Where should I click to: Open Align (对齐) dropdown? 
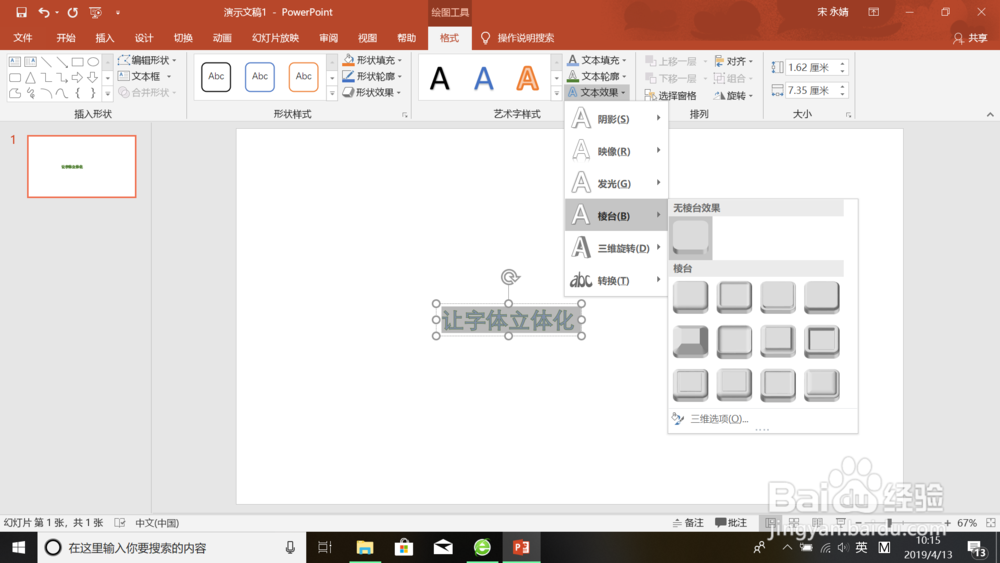[734, 61]
